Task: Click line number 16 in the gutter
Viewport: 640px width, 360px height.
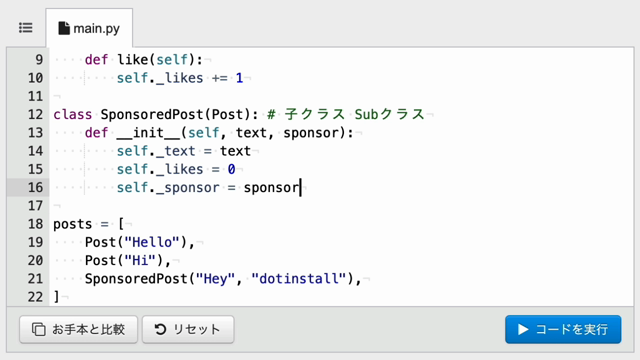Action: pyautogui.click(x=35, y=187)
